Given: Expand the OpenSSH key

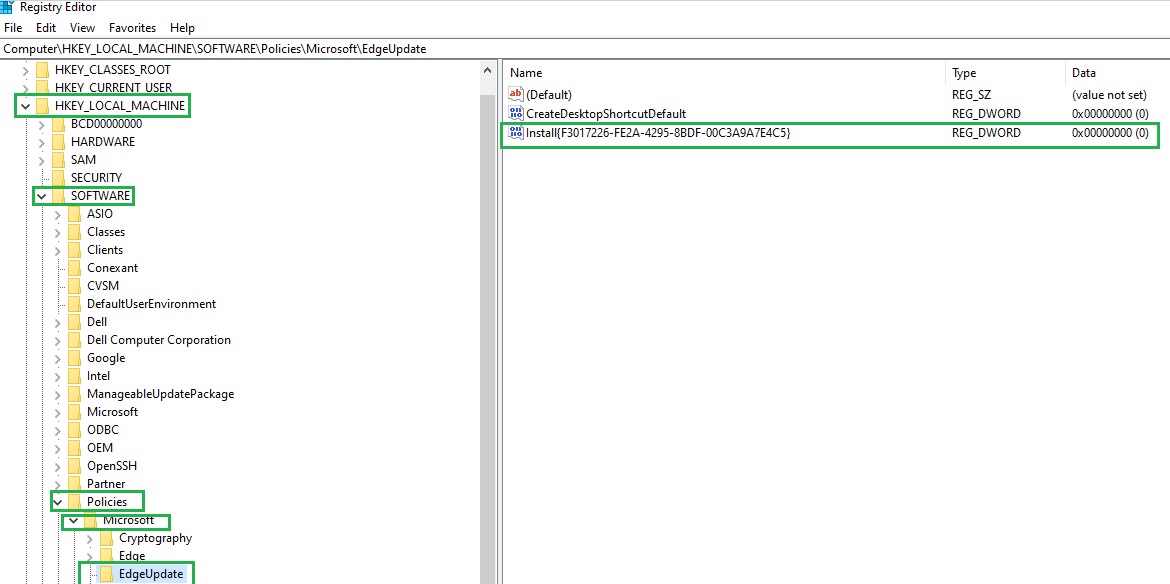Looking at the screenshot, I should [58, 465].
